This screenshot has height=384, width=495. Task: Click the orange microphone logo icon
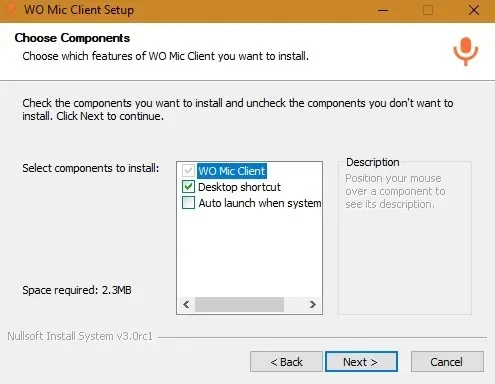coord(466,52)
